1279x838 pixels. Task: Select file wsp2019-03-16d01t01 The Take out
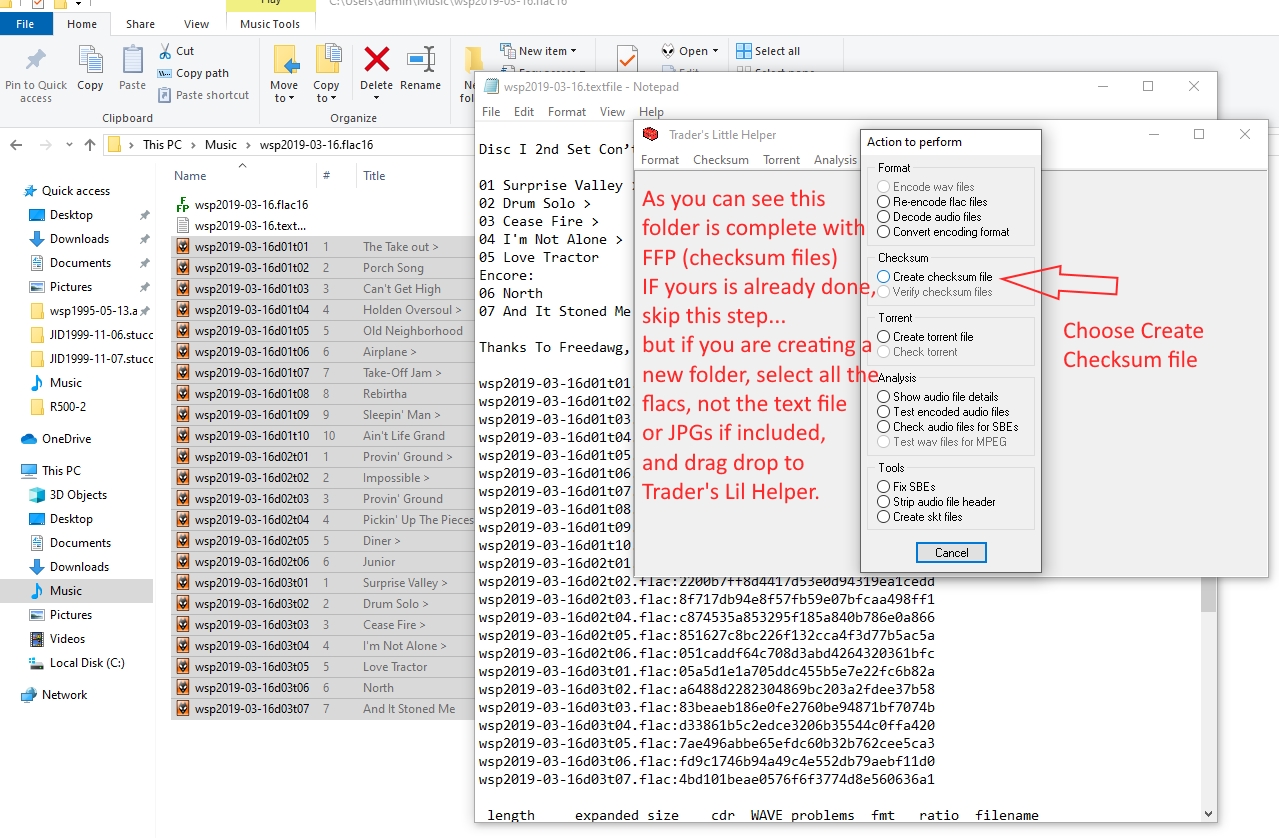(322, 247)
